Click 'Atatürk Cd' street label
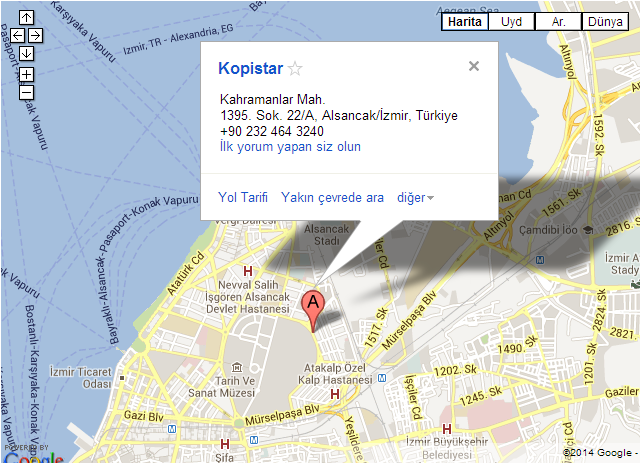The width and height of the screenshot is (640, 463). (x=186, y=273)
